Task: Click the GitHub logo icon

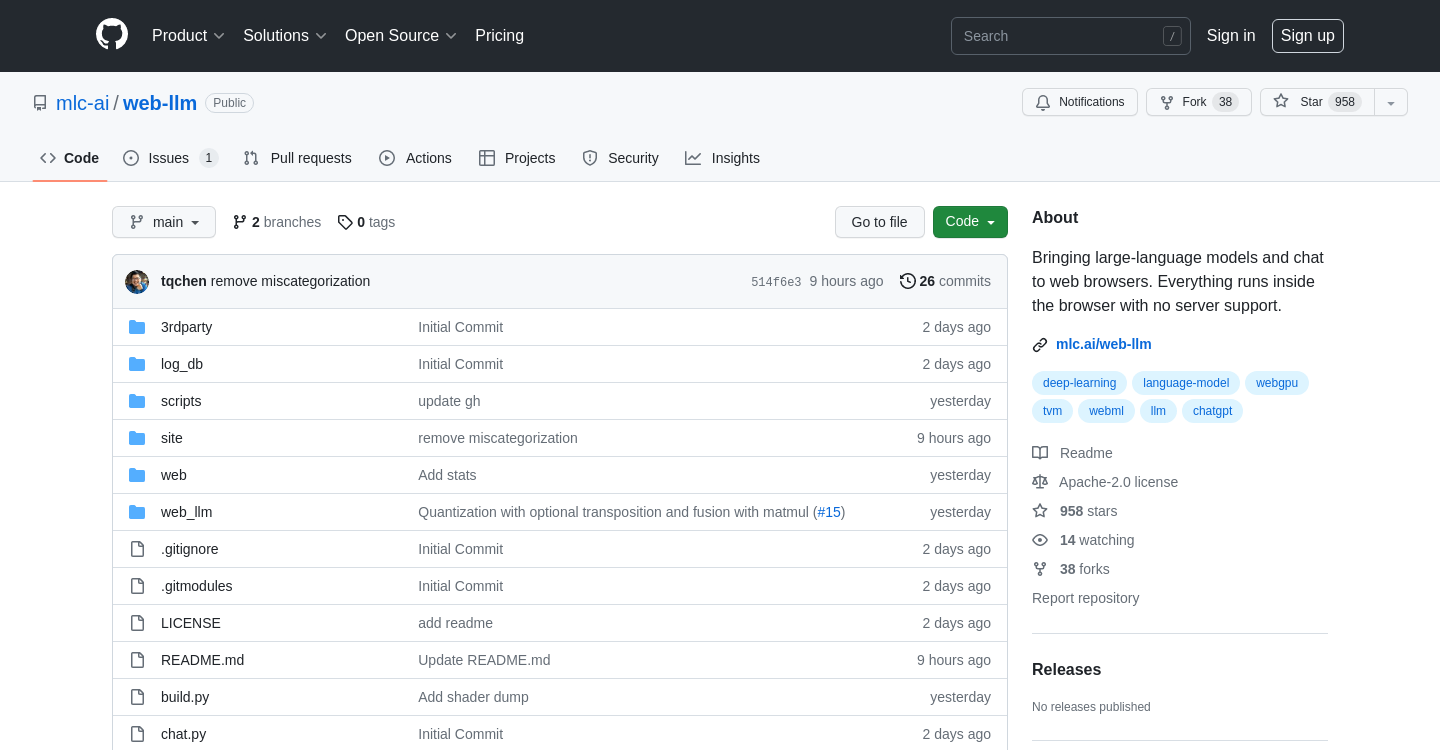Action: click(112, 35)
